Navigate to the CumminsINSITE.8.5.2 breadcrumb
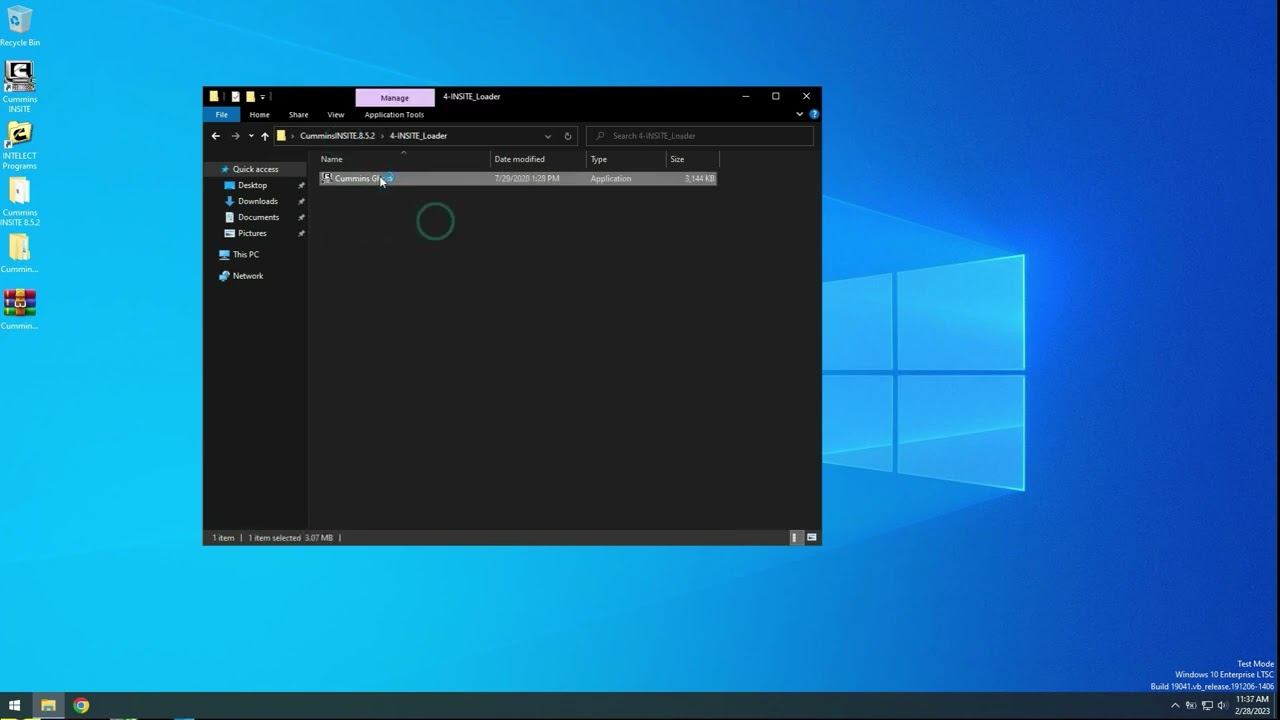 337,136
